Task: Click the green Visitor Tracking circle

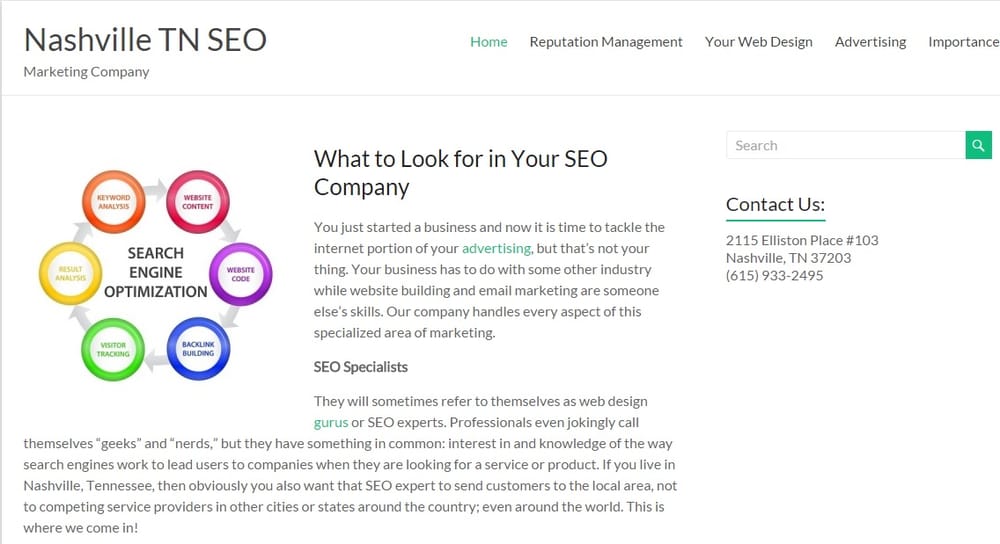Action: [x=112, y=349]
